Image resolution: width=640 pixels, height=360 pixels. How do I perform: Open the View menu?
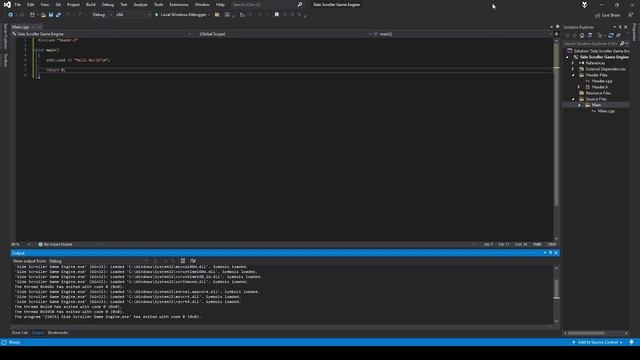[44, 4]
